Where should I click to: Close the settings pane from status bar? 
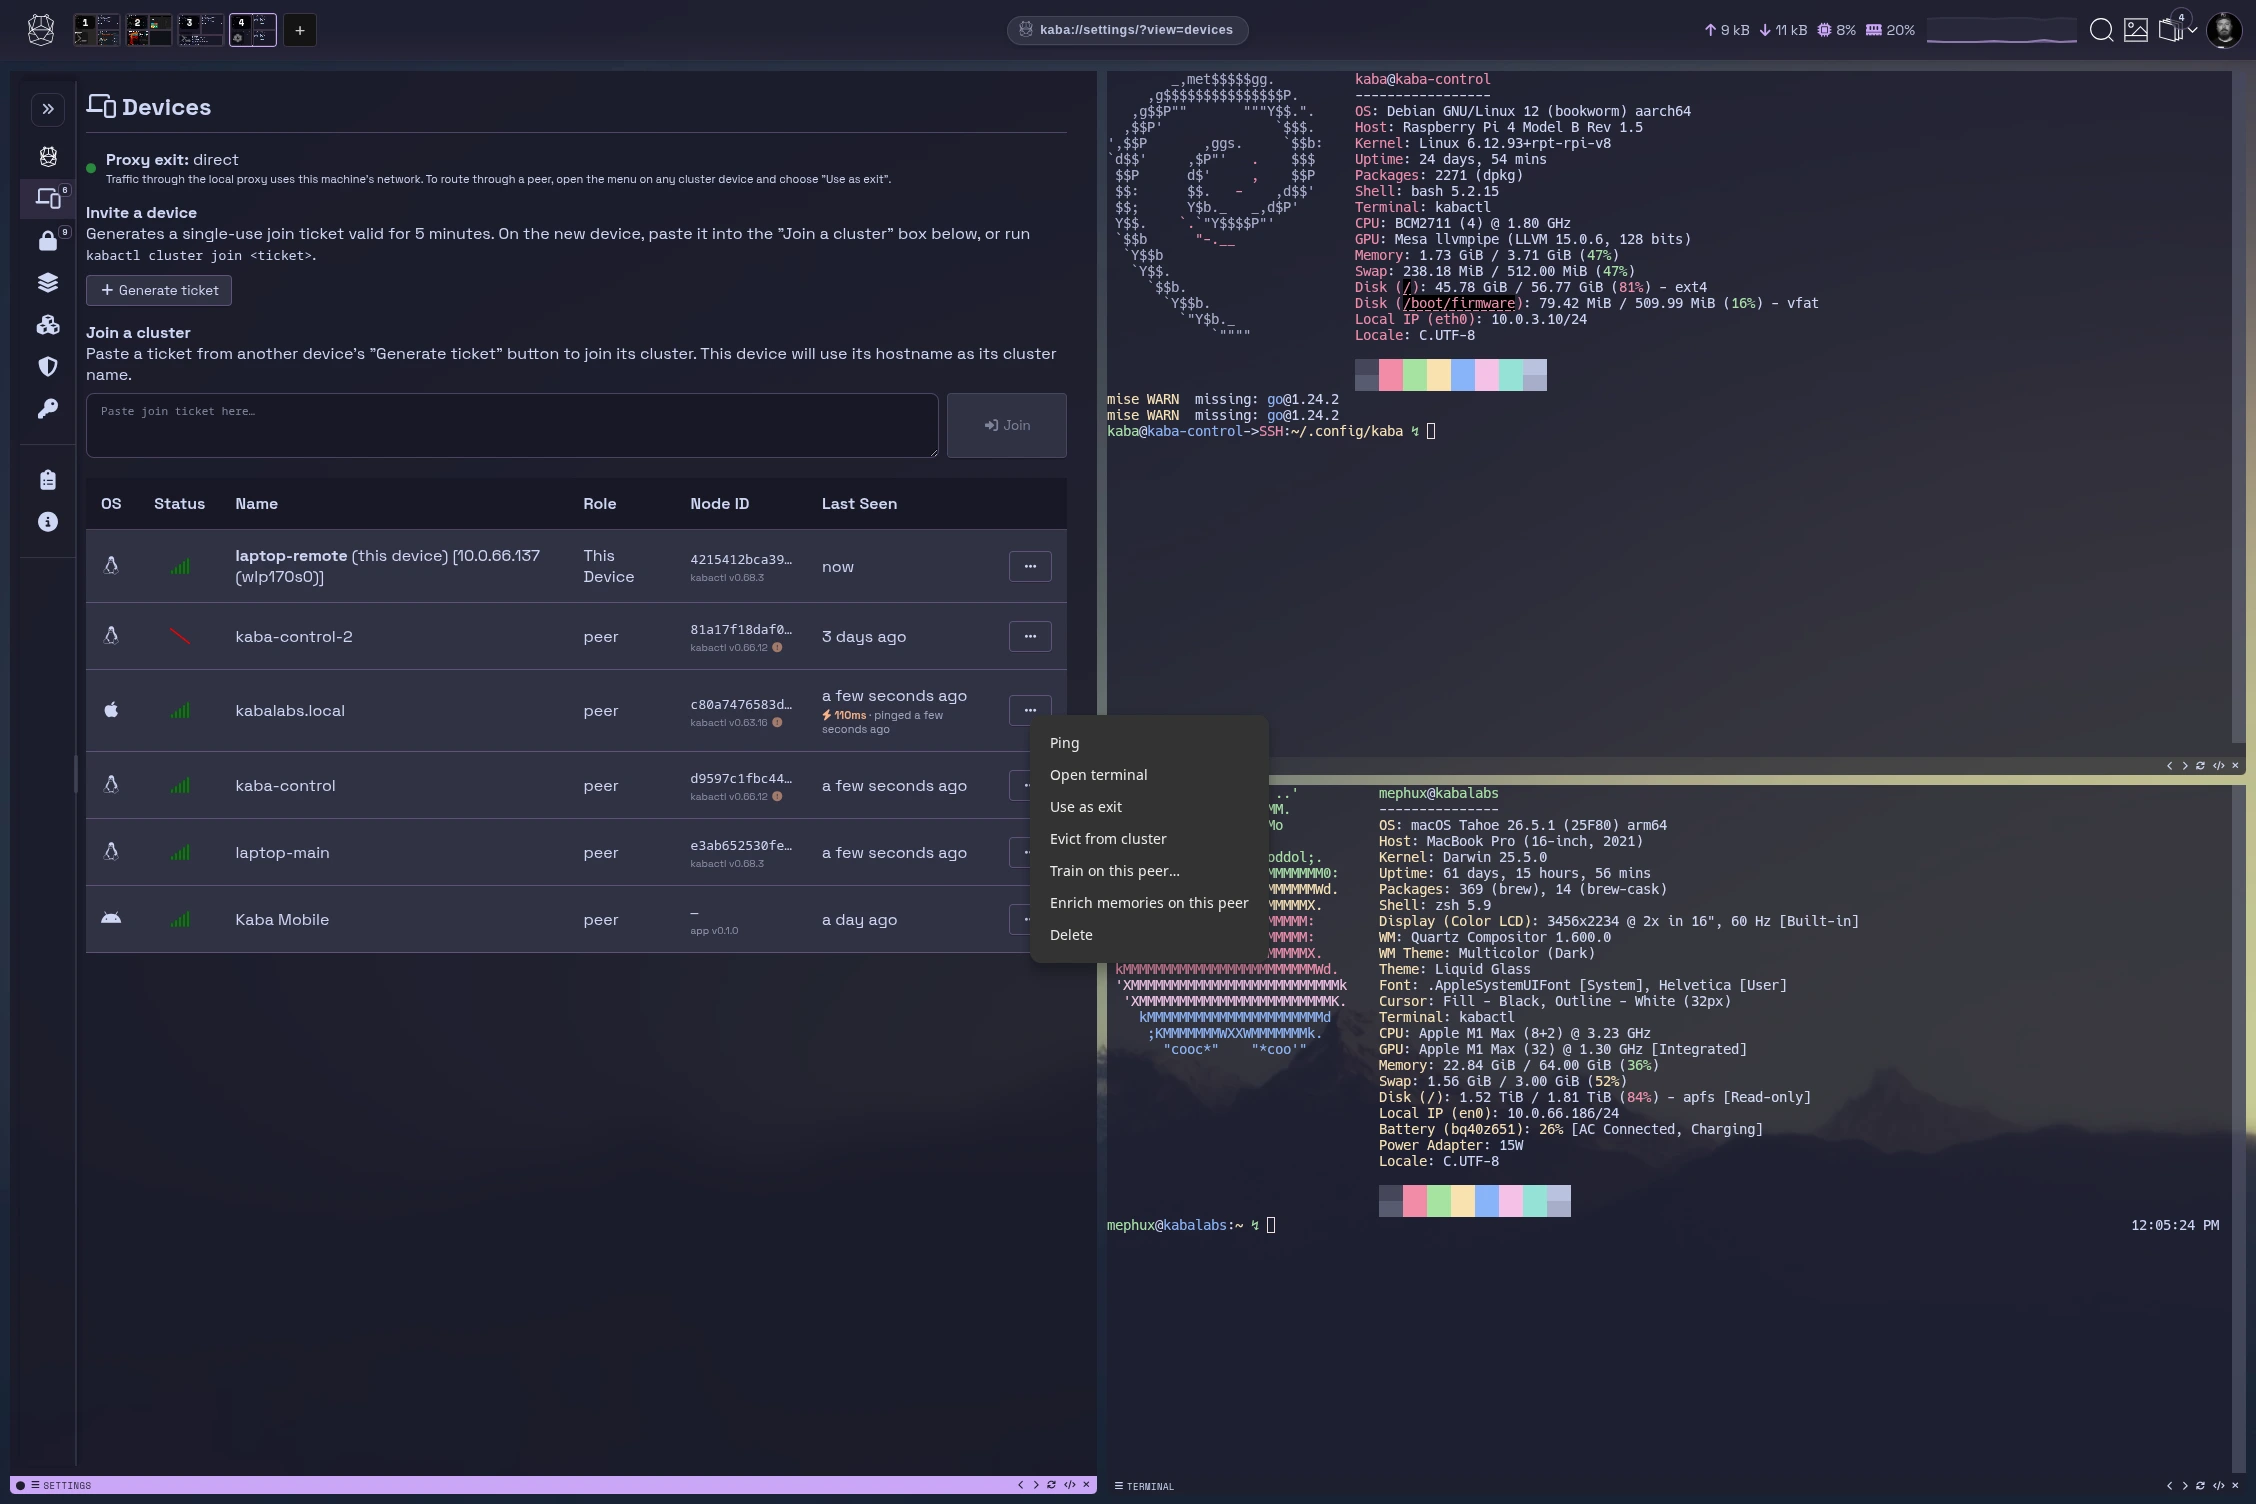1086,1485
